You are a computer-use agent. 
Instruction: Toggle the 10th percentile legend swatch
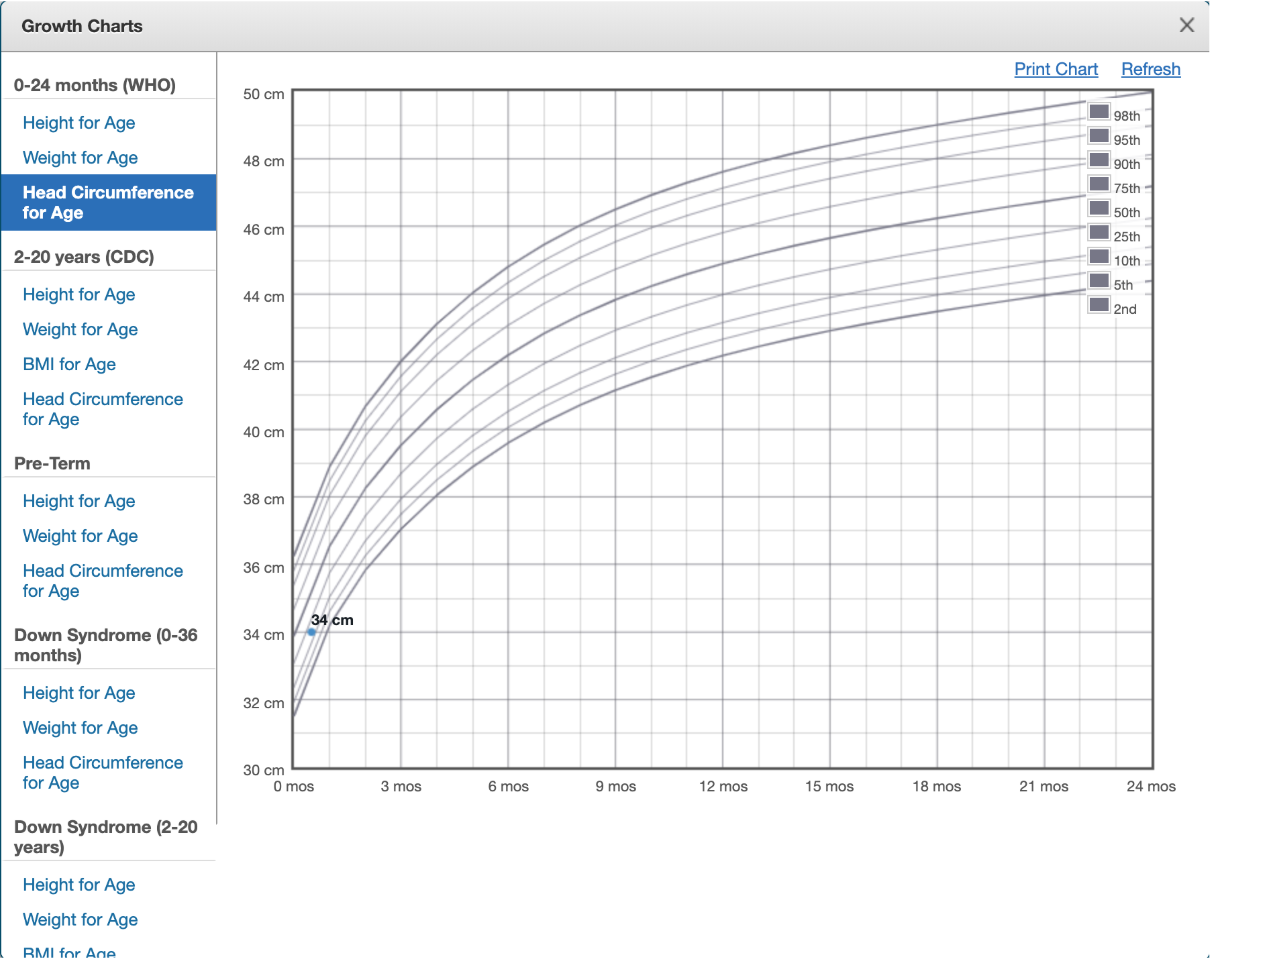1099,257
